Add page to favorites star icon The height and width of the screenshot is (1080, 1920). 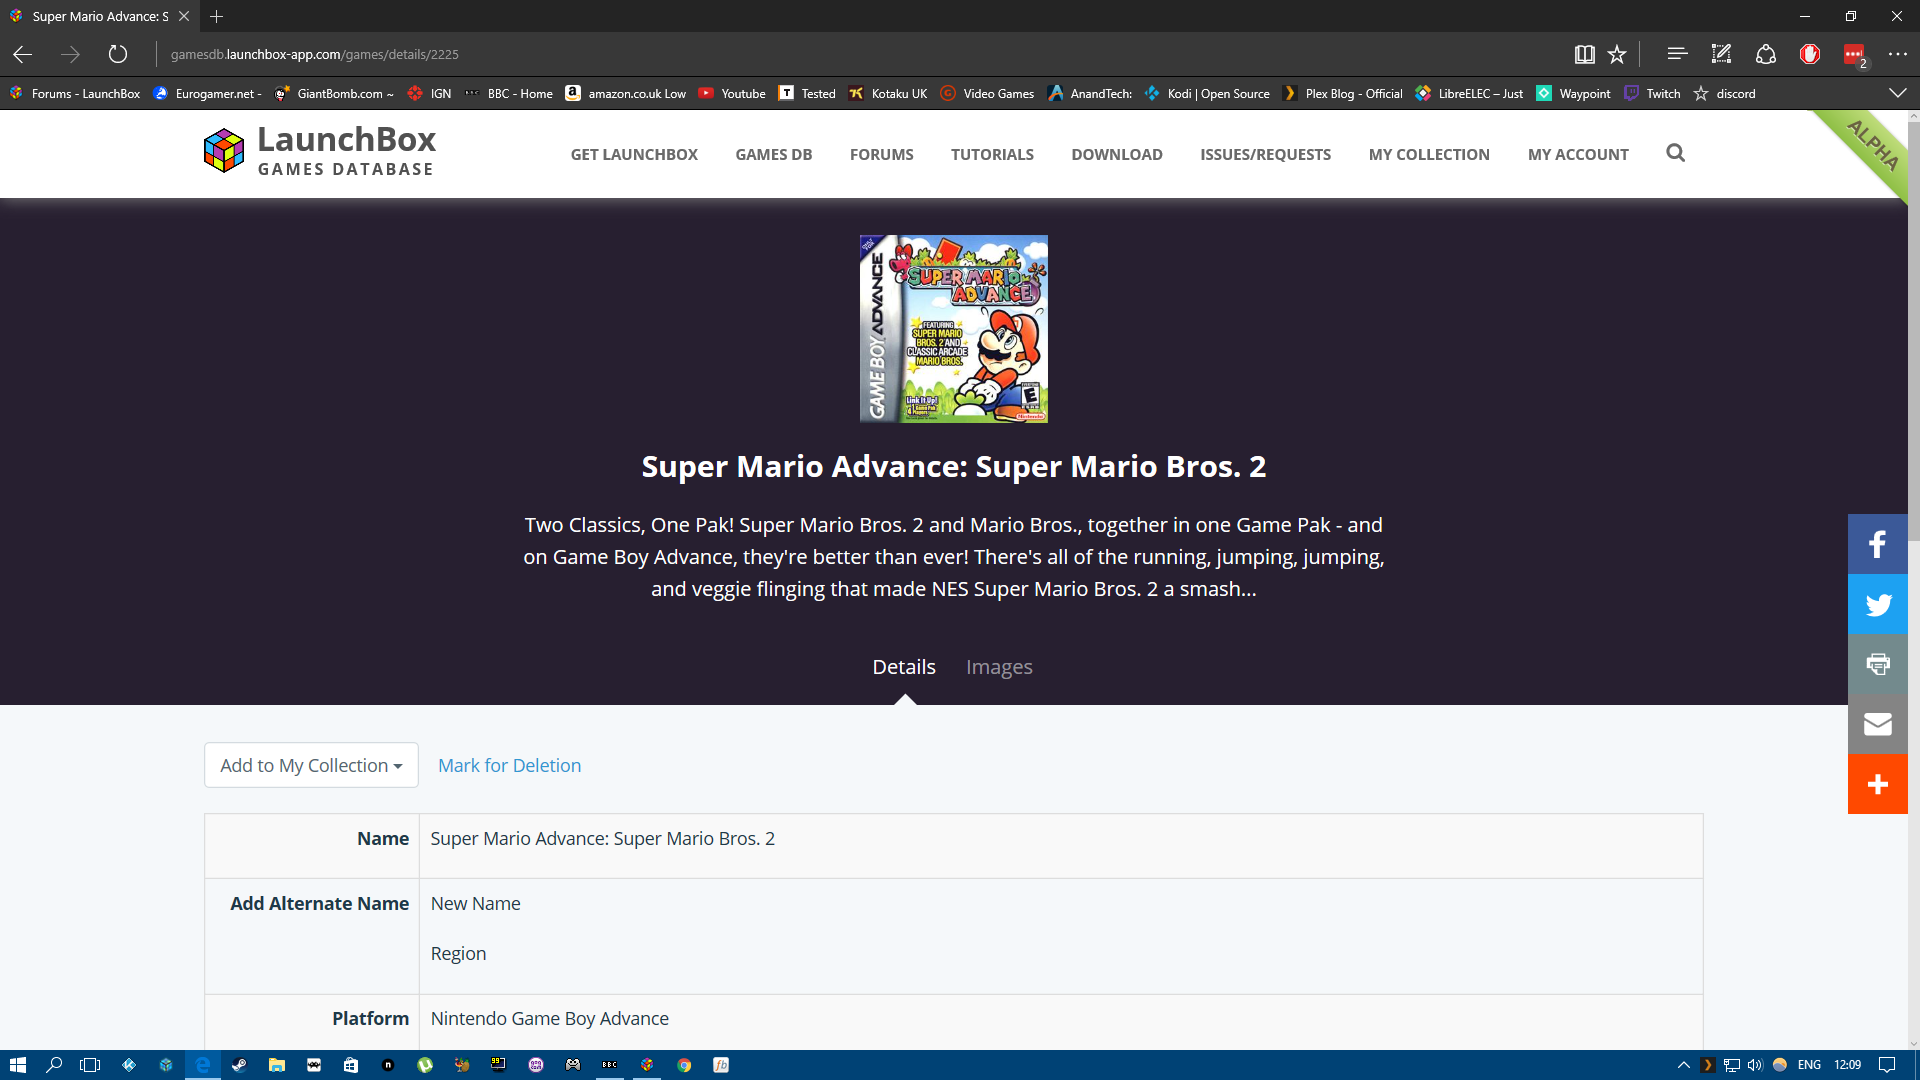[1617, 54]
